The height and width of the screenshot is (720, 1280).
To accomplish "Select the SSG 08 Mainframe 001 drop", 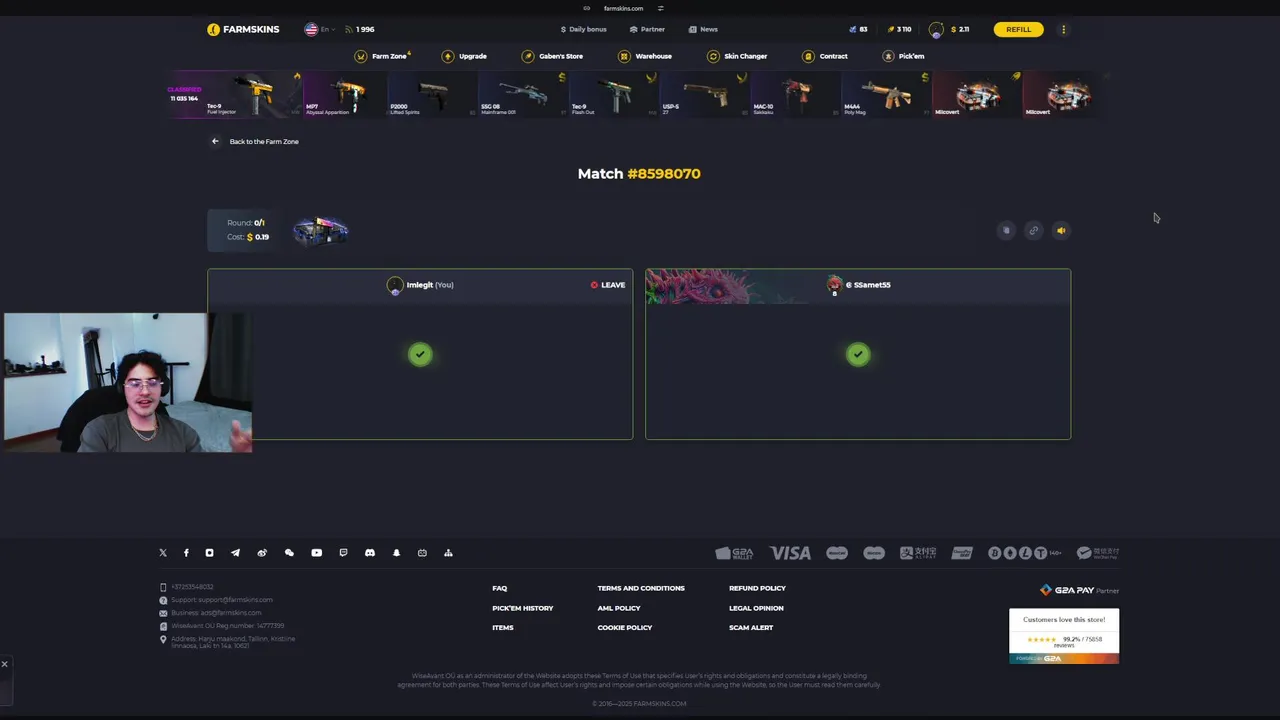I will (523, 95).
